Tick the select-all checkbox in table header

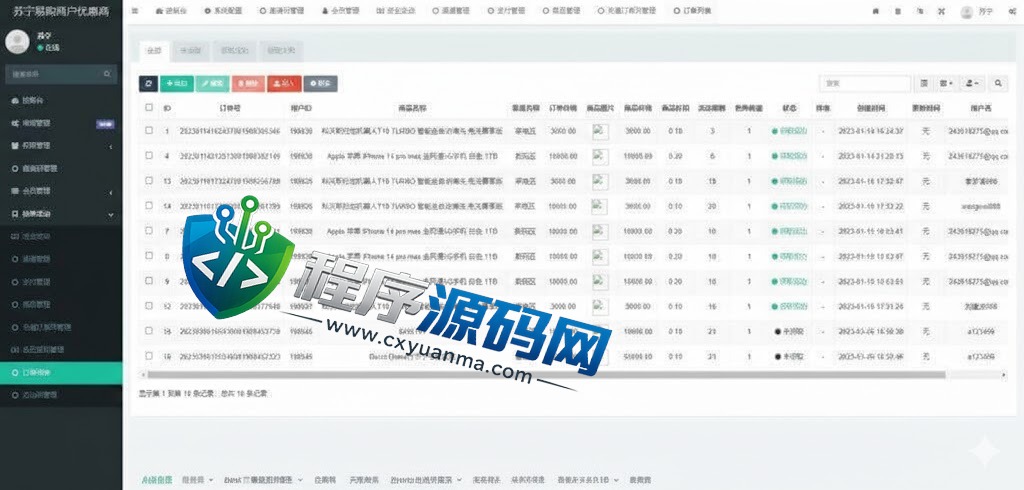pyautogui.click(x=149, y=107)
